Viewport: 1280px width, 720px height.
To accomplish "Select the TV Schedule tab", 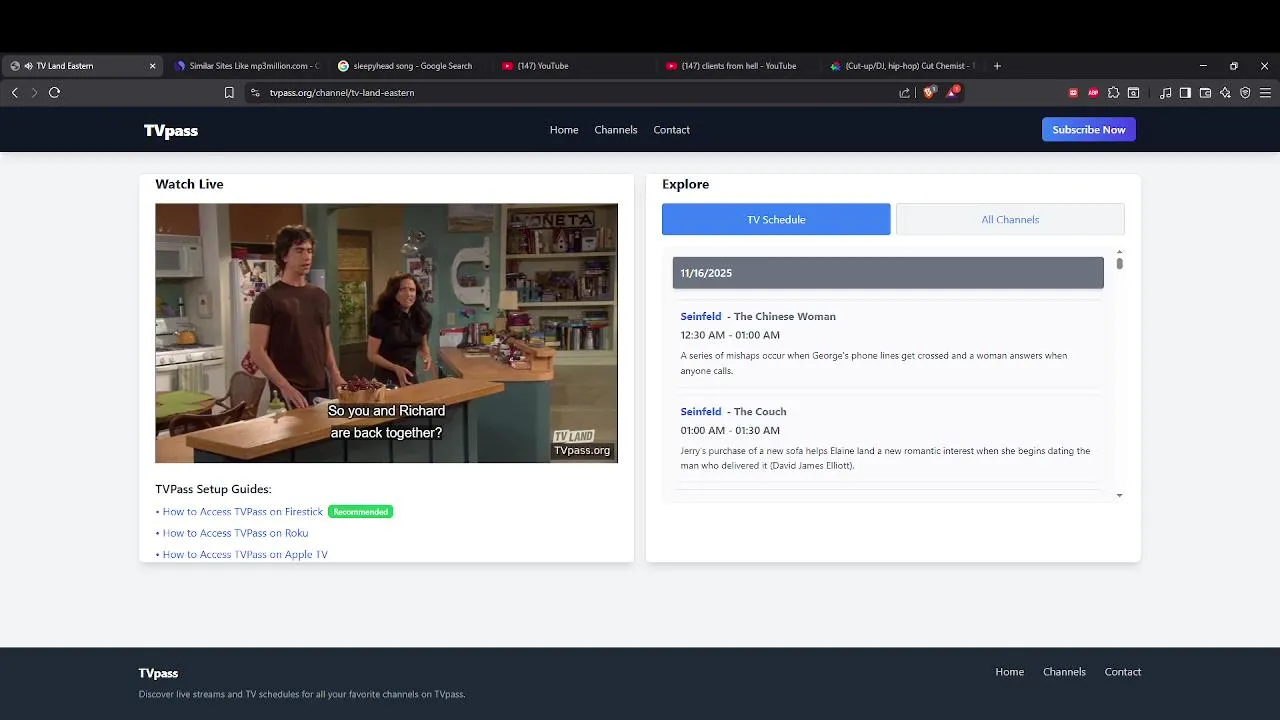I will 776,219.
